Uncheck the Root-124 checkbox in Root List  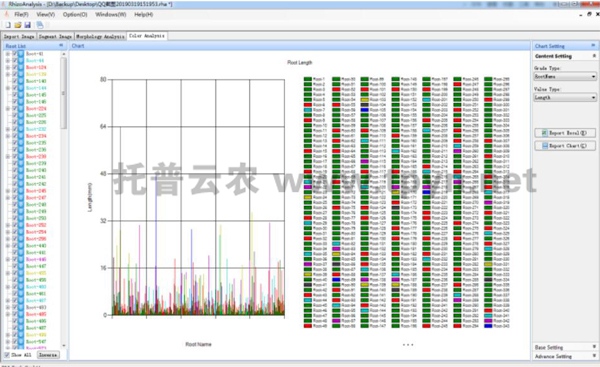15,67
